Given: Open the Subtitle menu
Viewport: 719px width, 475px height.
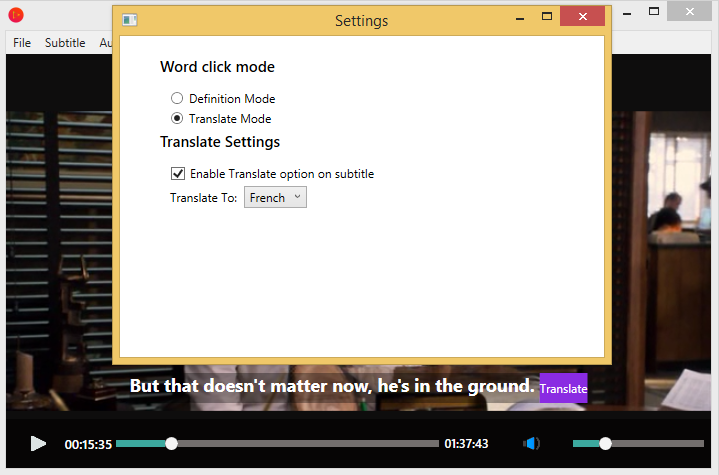Looking at the screenshot, I should (65, 43).
